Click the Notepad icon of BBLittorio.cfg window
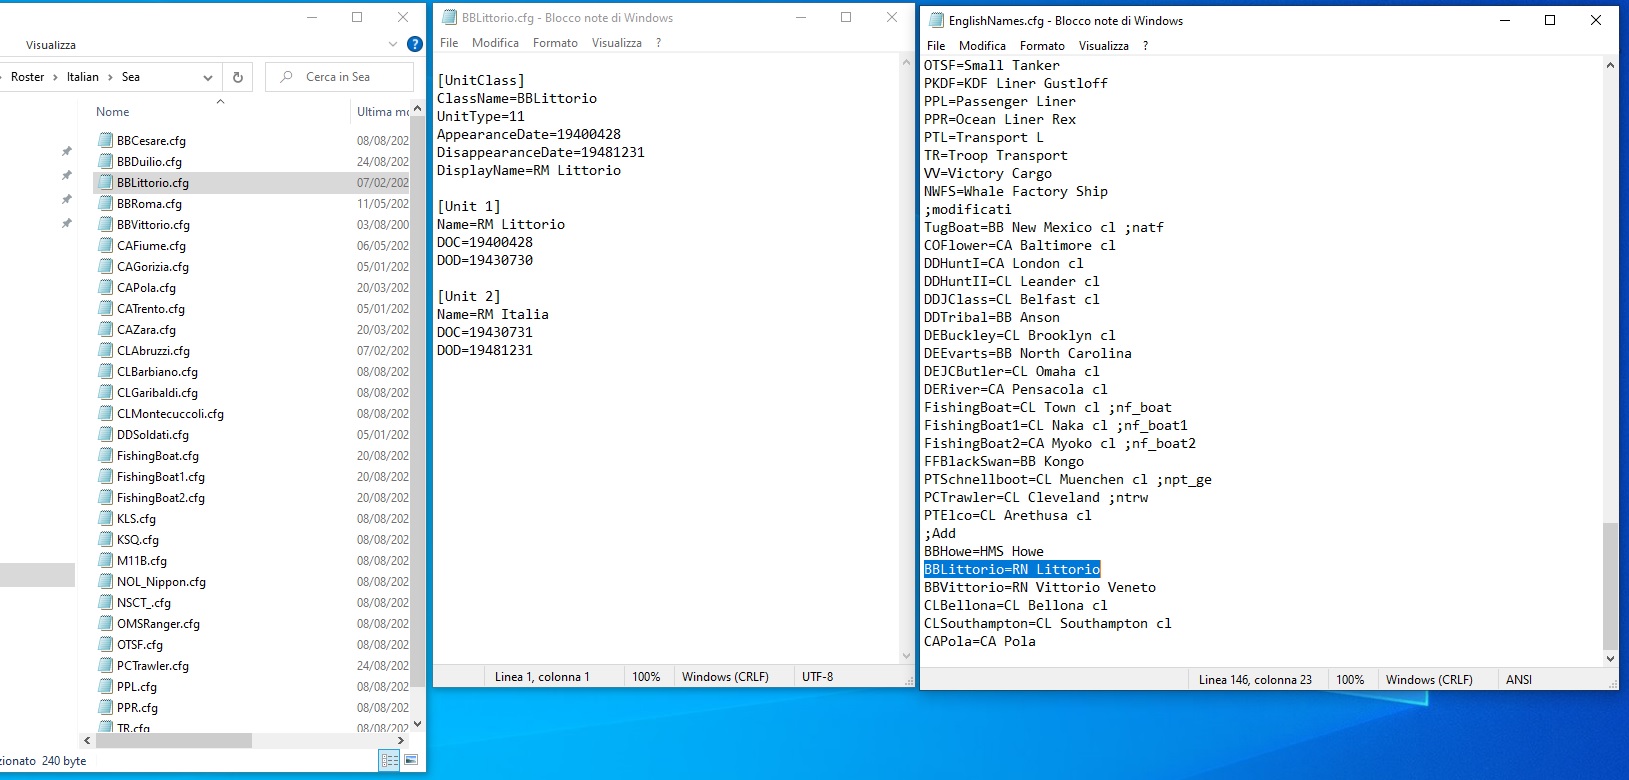This screenshot has width=1629, height=780. tap(448, 17)
